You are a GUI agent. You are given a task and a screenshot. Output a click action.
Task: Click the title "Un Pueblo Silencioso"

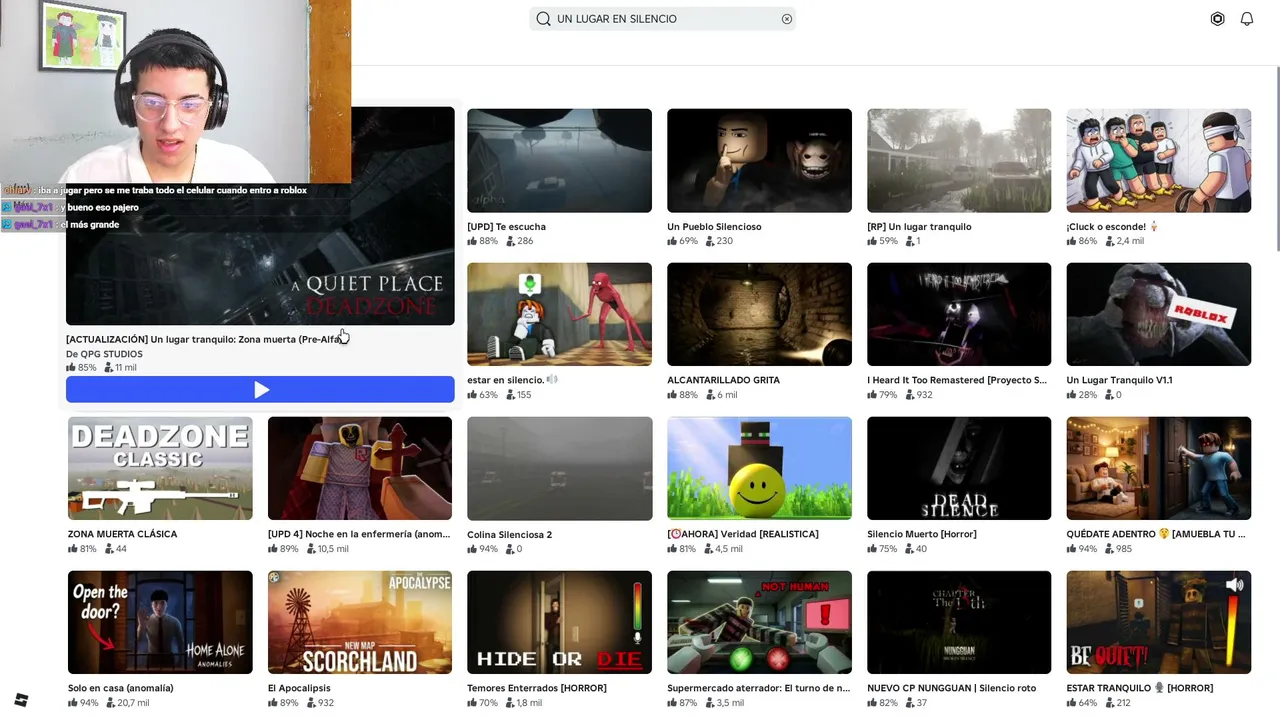pyautogui.click(x=714, y=227)
